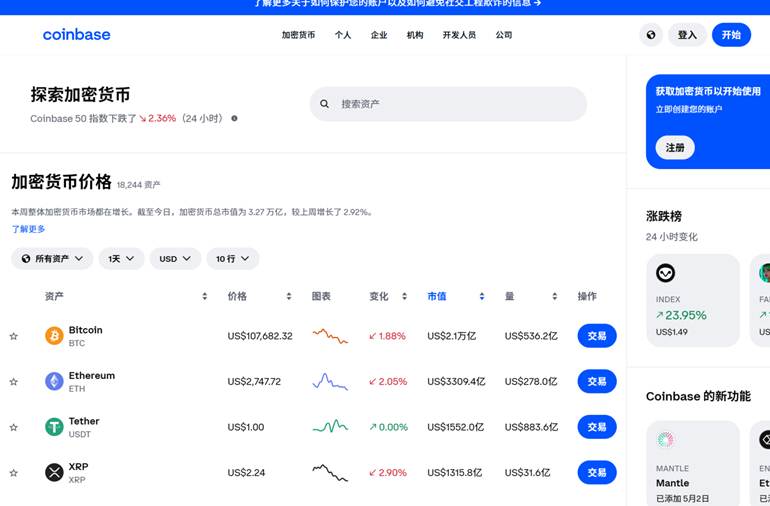Open the 加密货币 nav menu
This screenshot has width=770, height=506.
pyautogui.click(x=298, y=35)
